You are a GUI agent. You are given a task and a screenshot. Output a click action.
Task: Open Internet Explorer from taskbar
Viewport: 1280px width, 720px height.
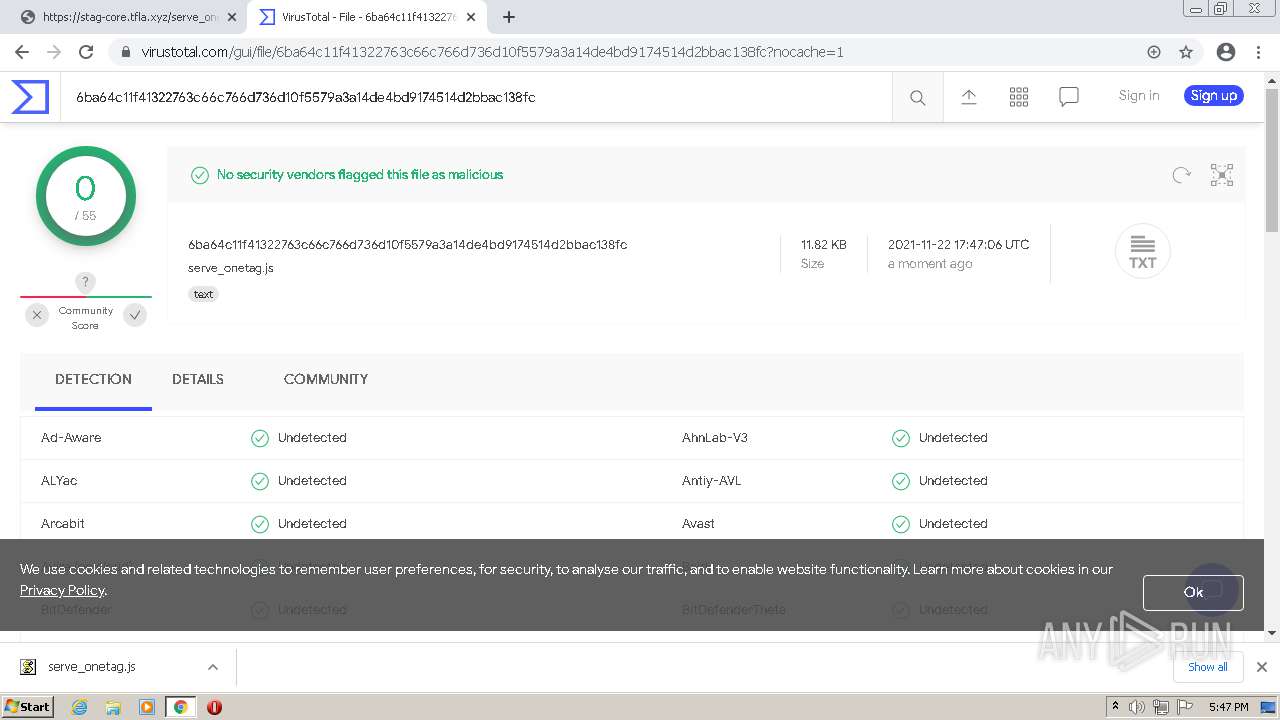pyautogui.click(x=80, y=707)
